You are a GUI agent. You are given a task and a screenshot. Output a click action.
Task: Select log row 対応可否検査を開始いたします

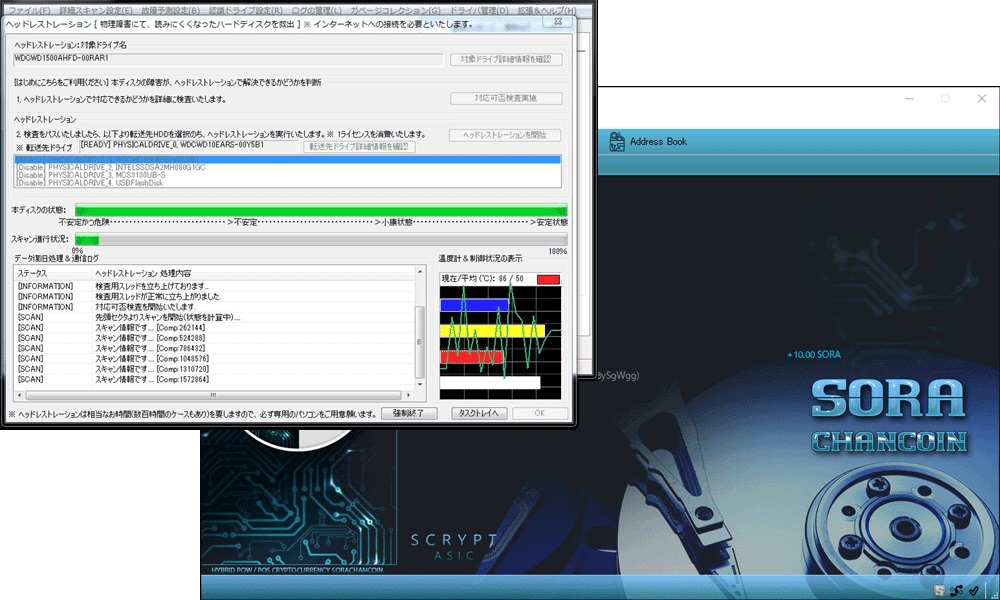214,307
